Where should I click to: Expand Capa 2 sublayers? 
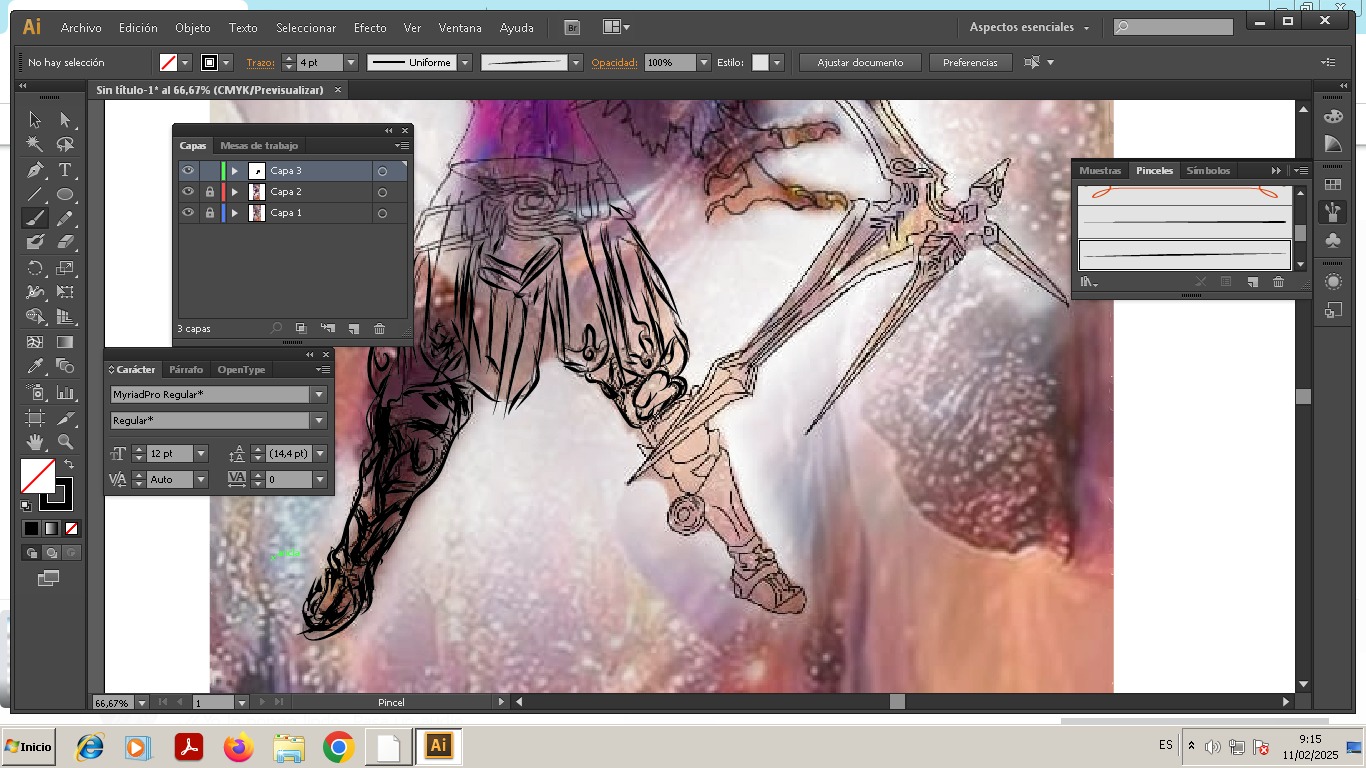(x=235, y=192)
